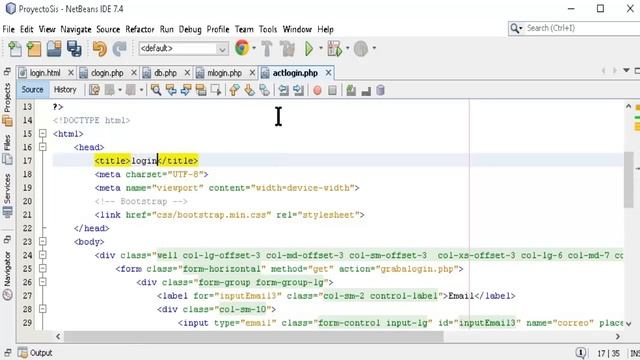Open Profile Project dropdown arrow
The height and width of the screenshot is (360, 640).
(x=374, y=48)
